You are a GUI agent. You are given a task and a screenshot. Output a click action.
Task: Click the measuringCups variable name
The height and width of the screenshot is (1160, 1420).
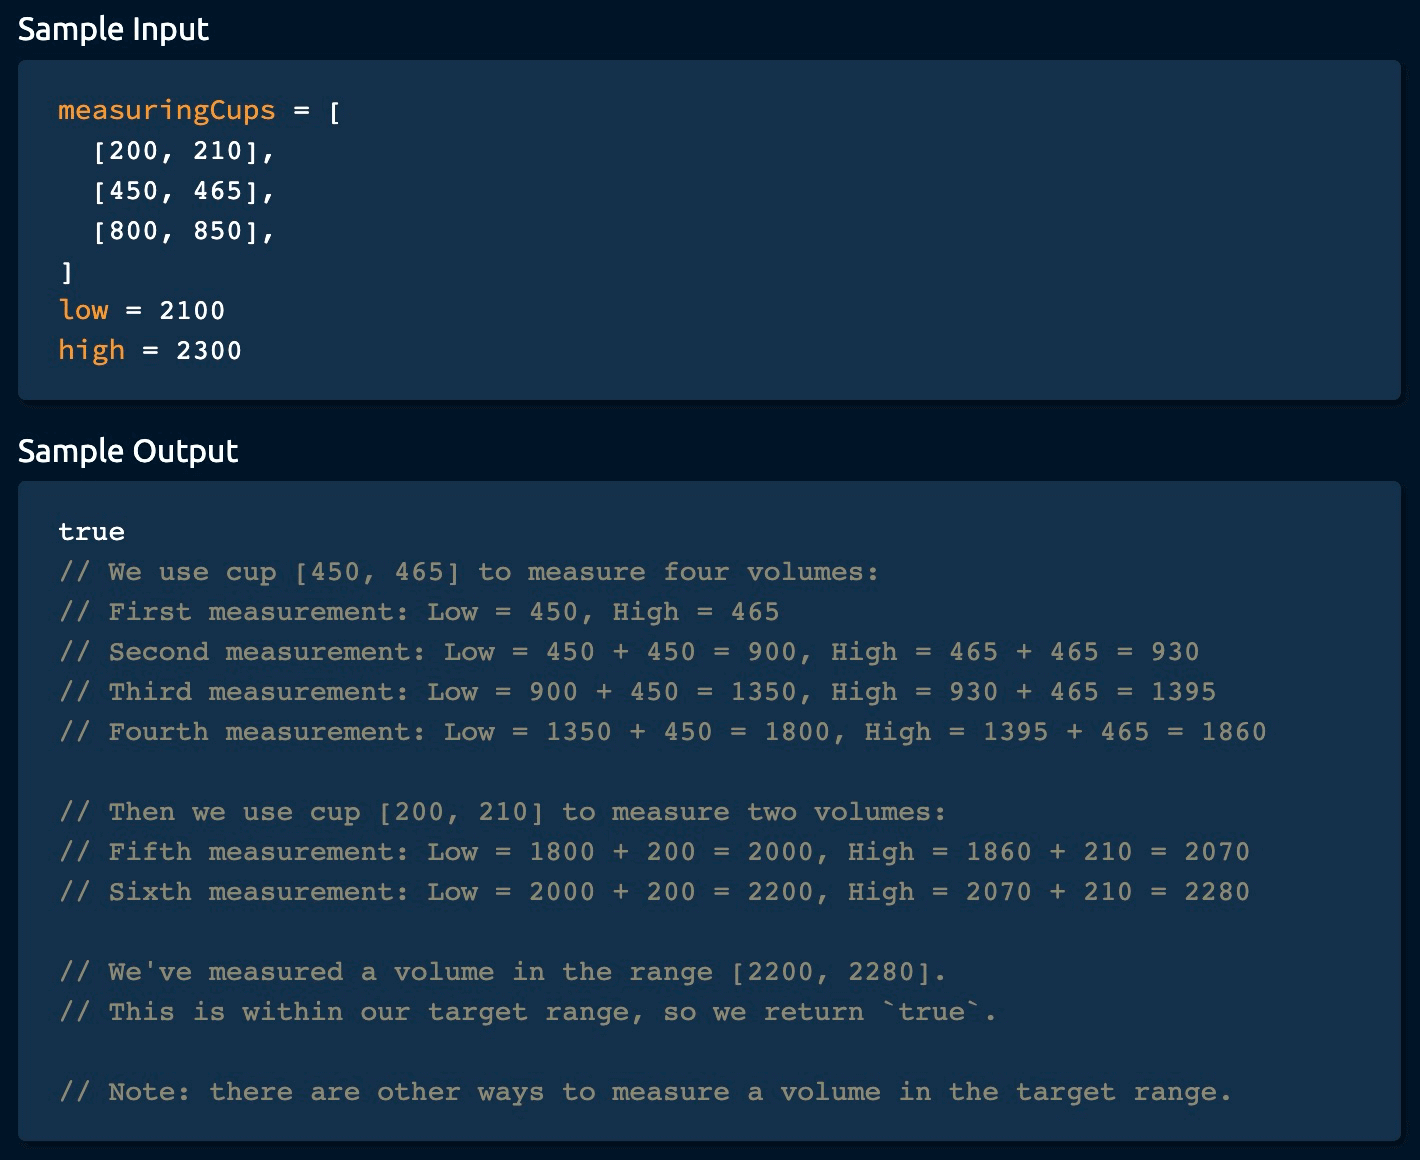[x=166, y=110]
